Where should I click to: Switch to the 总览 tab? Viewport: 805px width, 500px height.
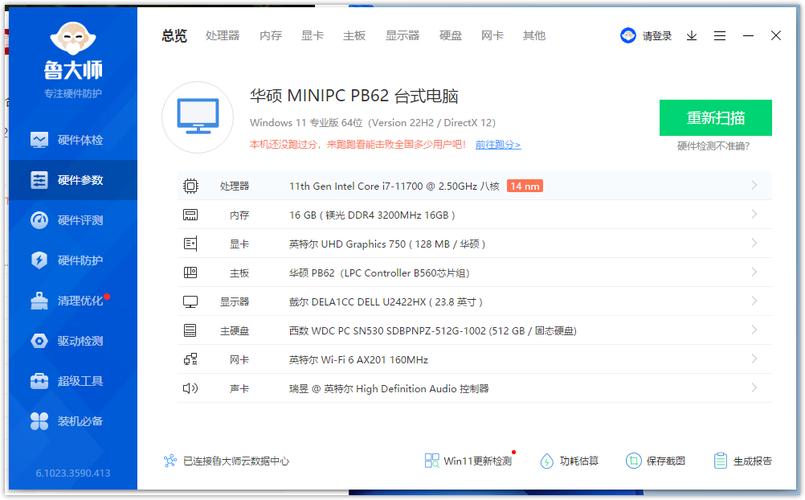click(x=174, y=35)
